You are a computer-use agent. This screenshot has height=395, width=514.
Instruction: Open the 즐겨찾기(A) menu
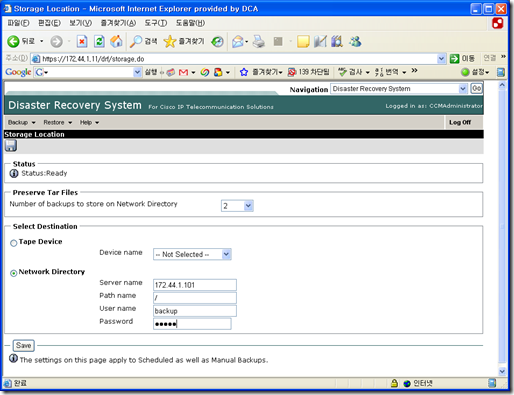pyautogui.click(x=118, y=23)
